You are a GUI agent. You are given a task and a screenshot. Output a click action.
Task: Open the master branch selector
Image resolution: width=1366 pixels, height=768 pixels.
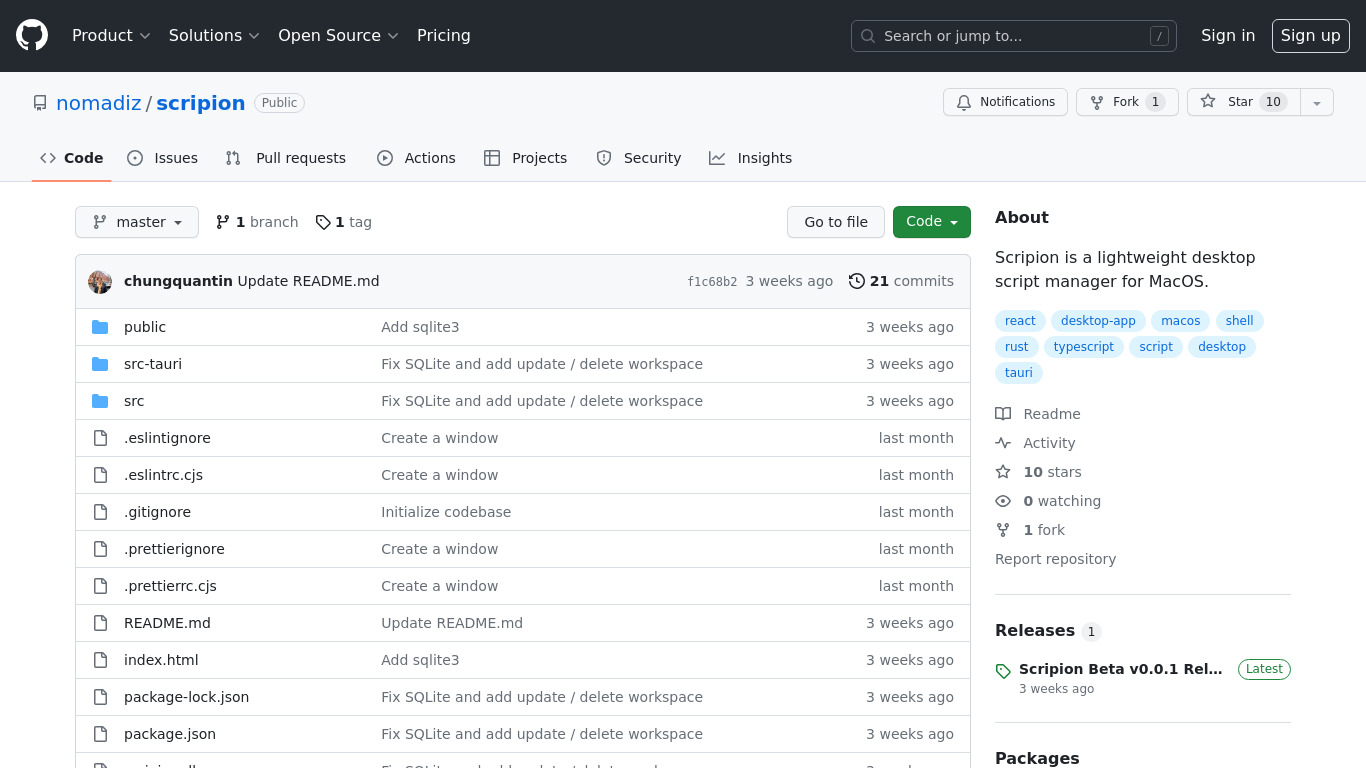pyautogui.click(x=137, y=222)
